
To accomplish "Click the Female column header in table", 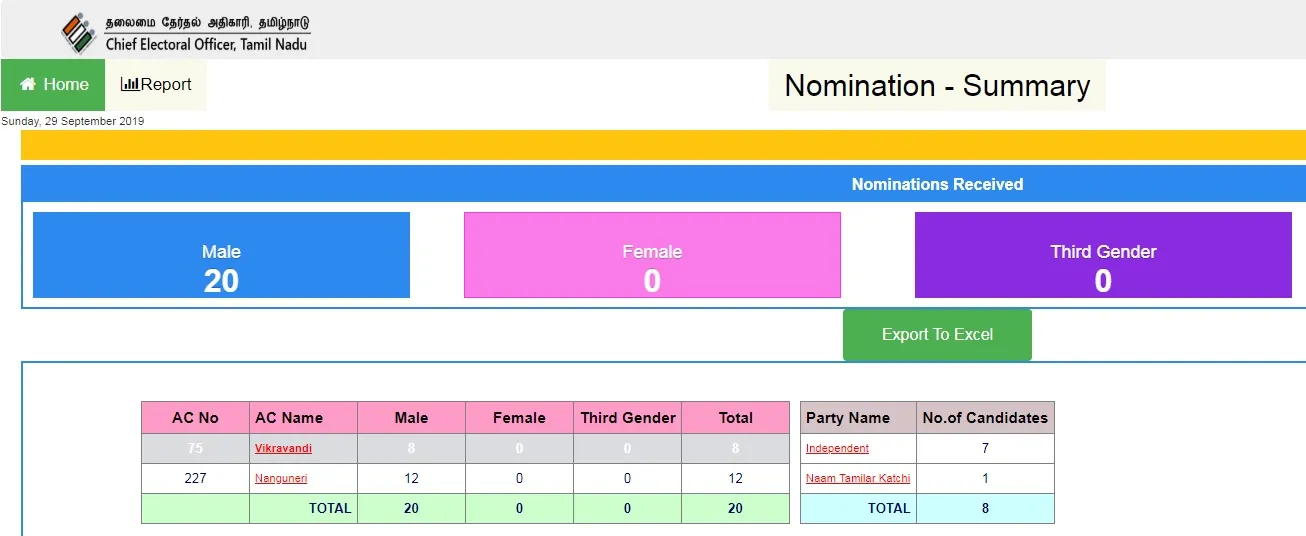I will [x=519, y=418].
